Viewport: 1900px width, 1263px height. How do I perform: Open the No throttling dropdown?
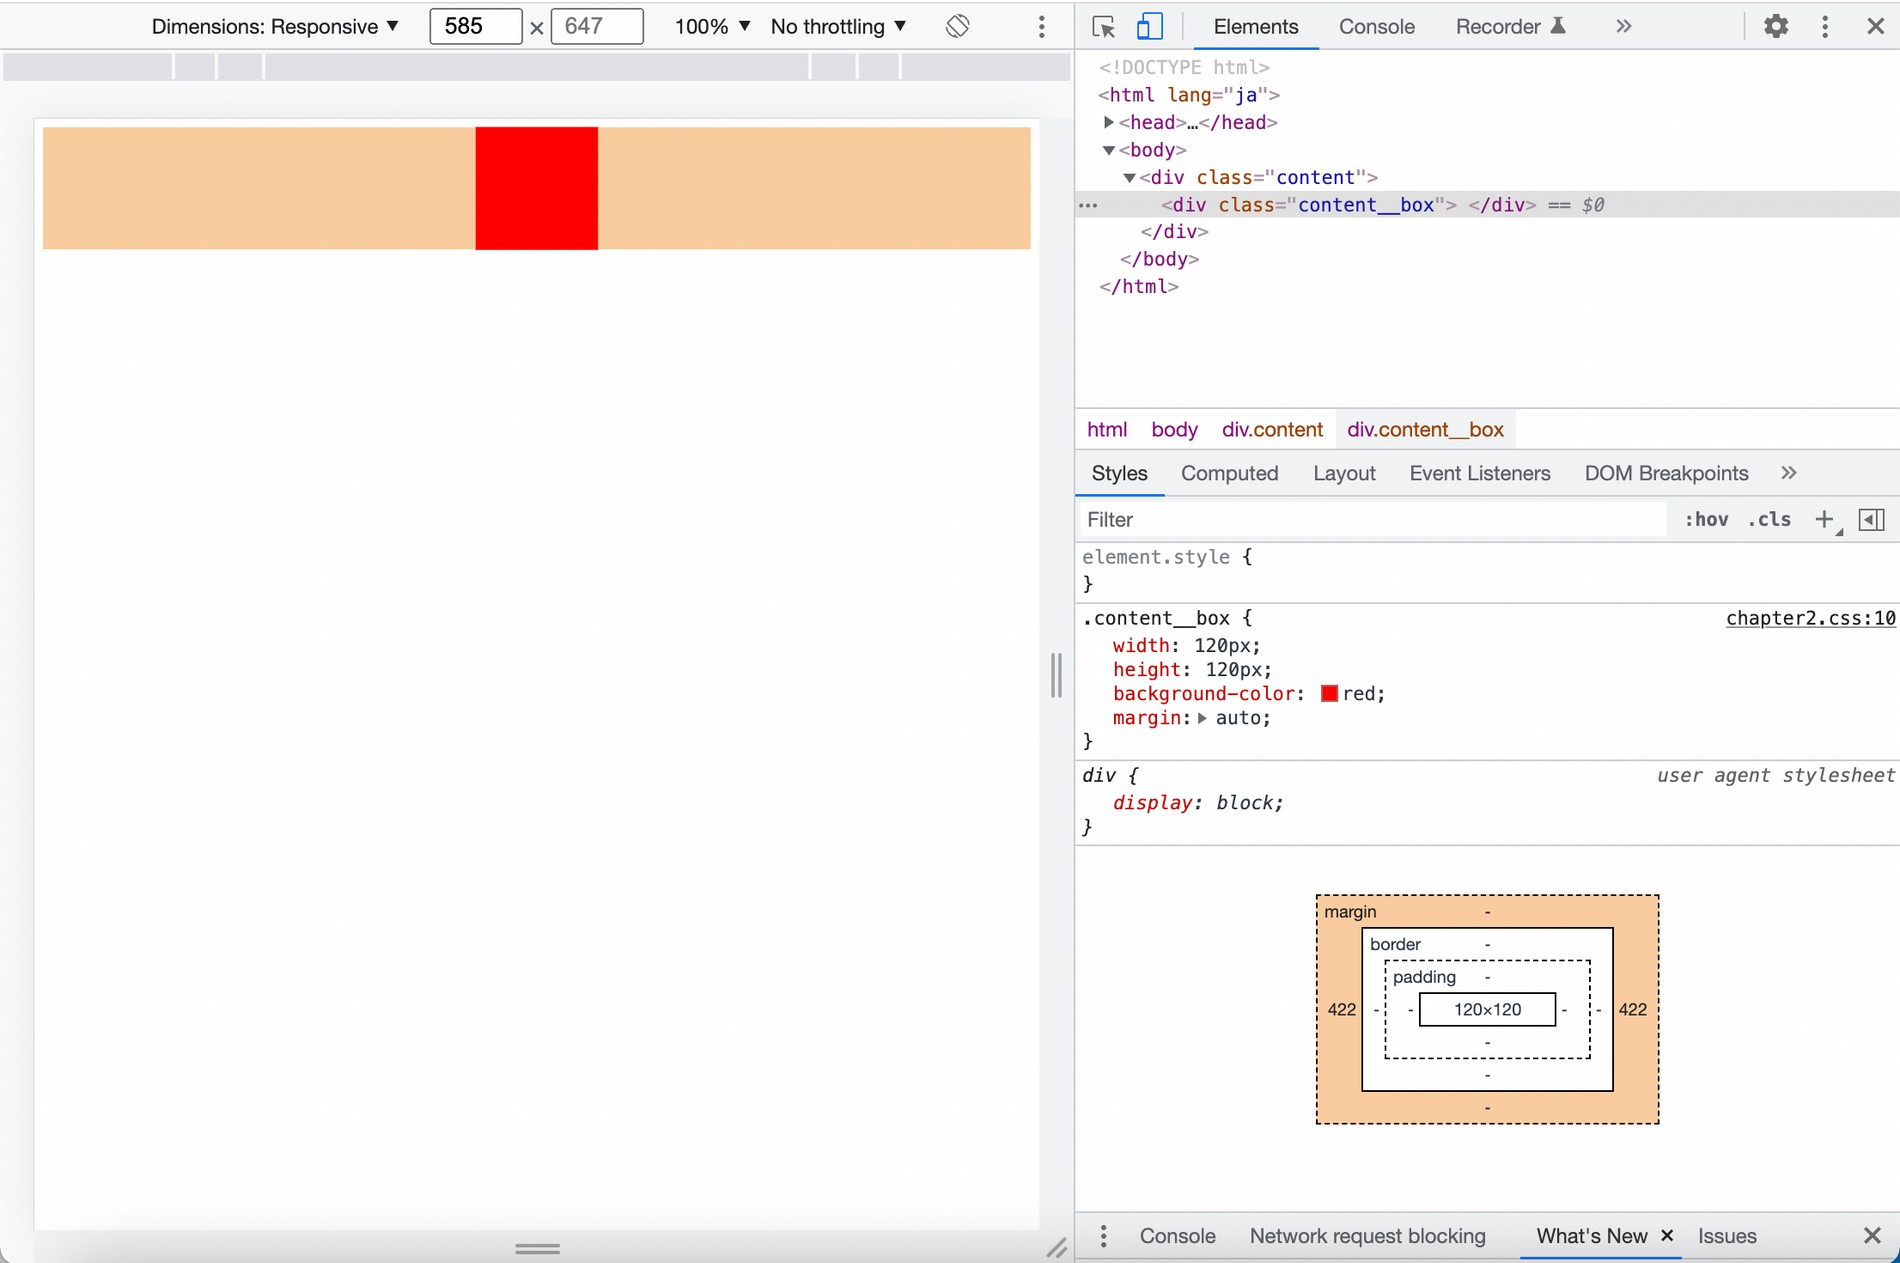tap(838, 27)
